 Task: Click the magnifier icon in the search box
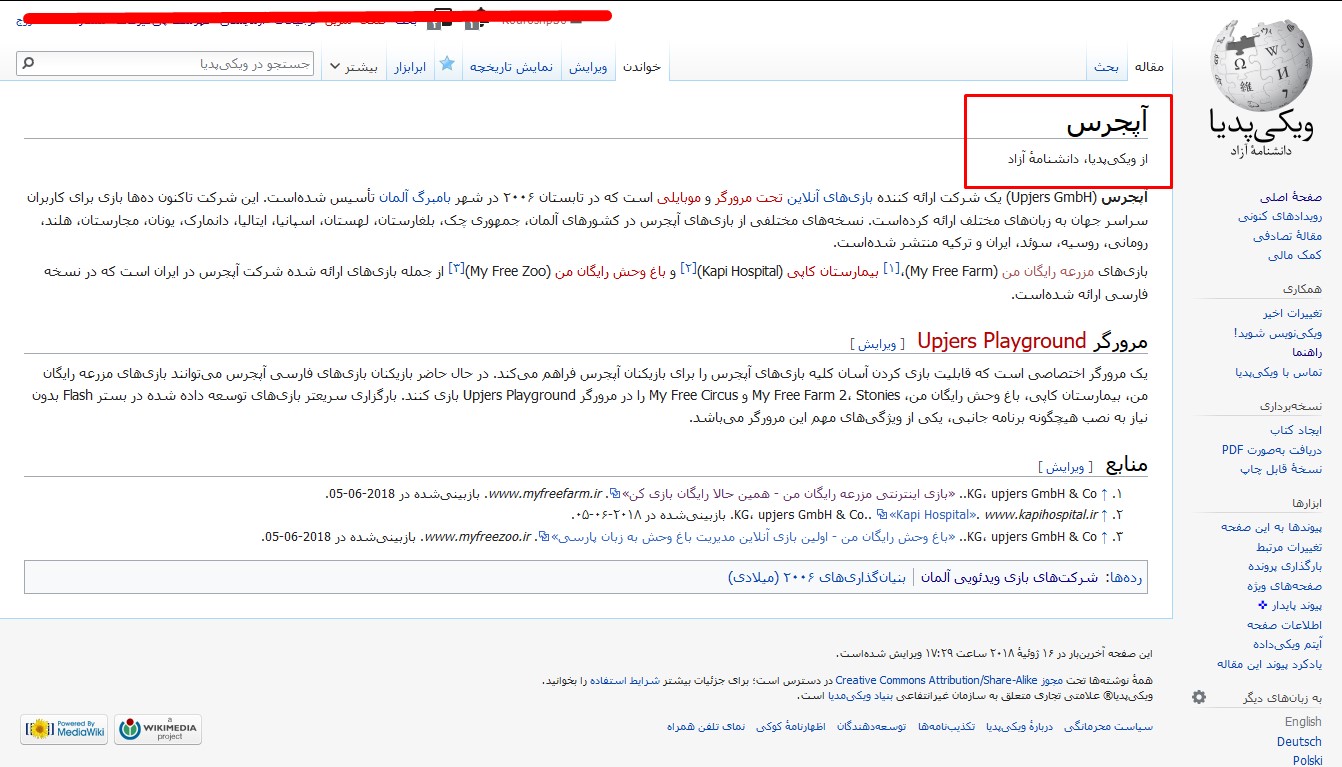pyautogui.click(x=28, y=64)
